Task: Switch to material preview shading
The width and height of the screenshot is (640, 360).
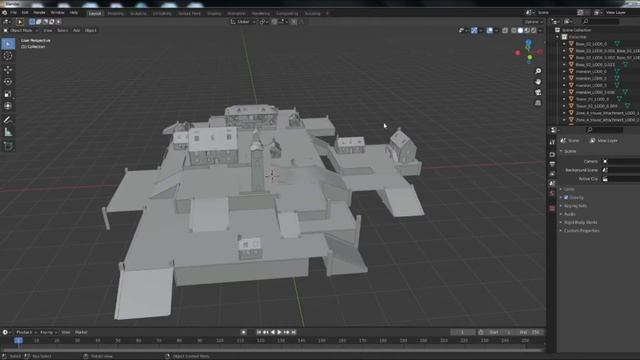Action: 527,30
